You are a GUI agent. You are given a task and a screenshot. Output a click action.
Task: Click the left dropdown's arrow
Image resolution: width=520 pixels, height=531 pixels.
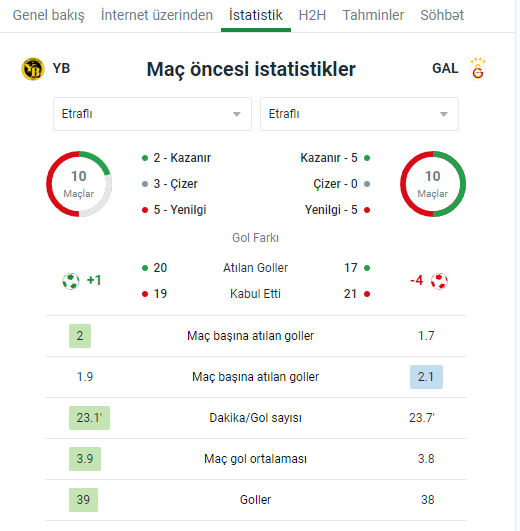(x=237, y=114)
